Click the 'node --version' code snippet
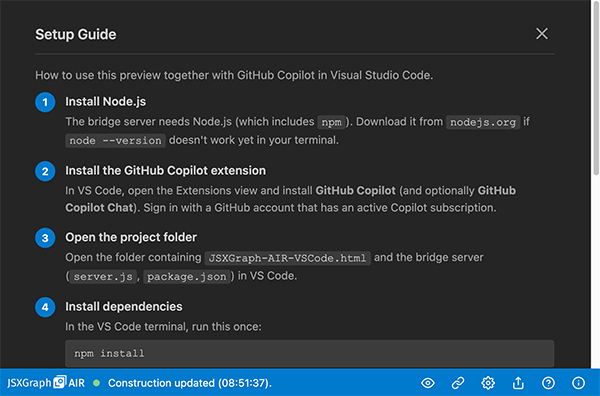This screenshot has width=600, height=396. [x=115, y=140]
